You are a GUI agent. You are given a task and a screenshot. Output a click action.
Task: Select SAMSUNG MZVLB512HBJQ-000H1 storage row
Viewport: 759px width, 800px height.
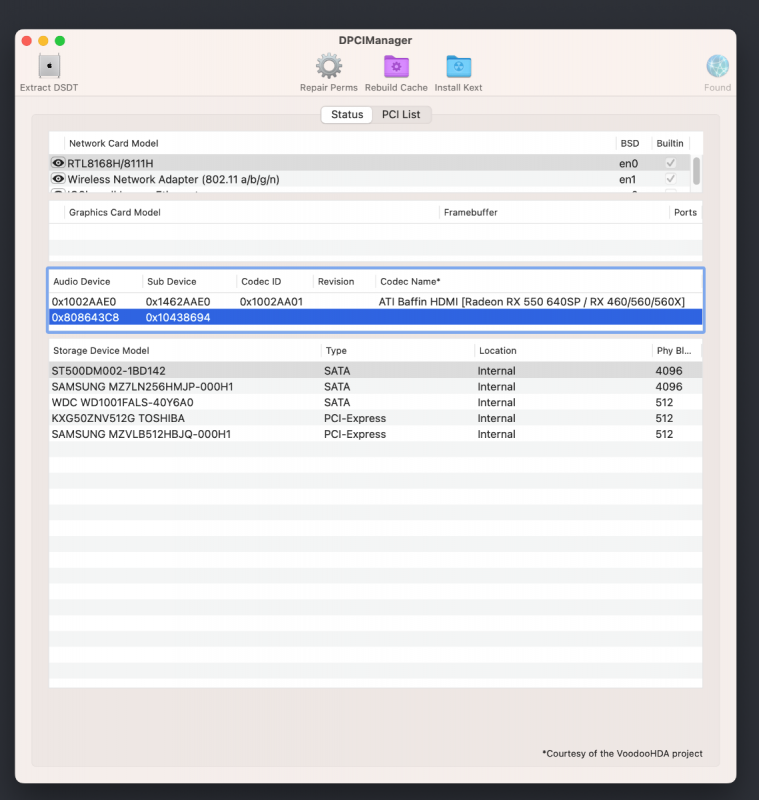[375, 434]
